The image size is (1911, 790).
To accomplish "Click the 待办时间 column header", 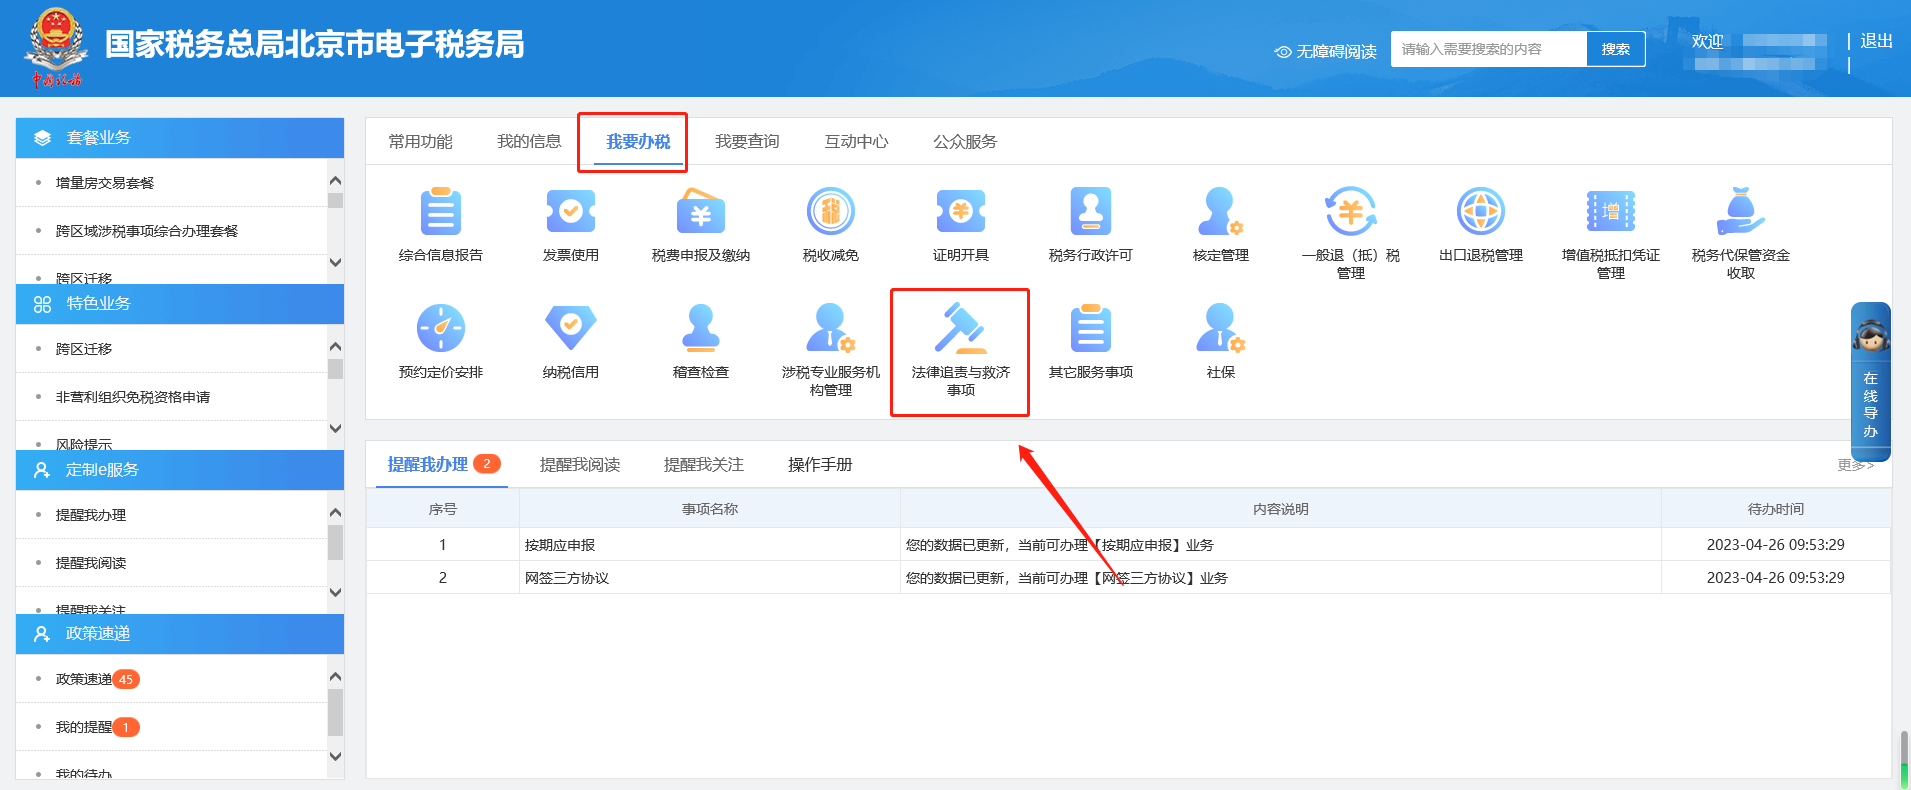I will pos(1776,509).
